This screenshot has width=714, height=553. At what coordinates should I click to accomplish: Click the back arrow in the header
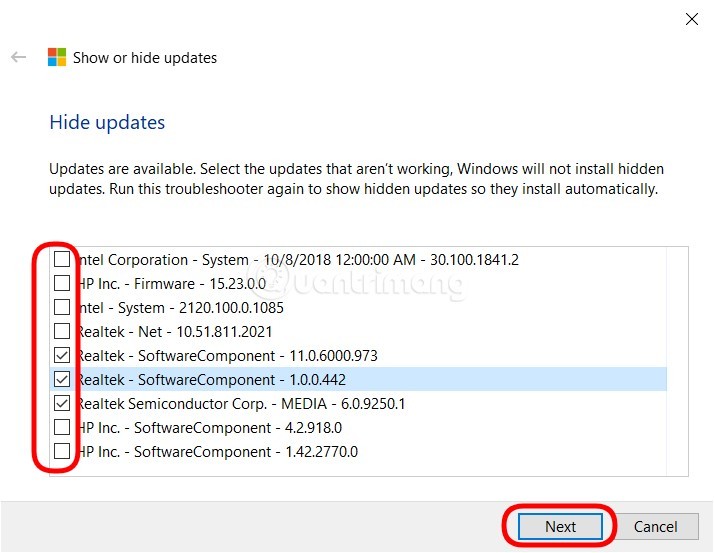18,58
